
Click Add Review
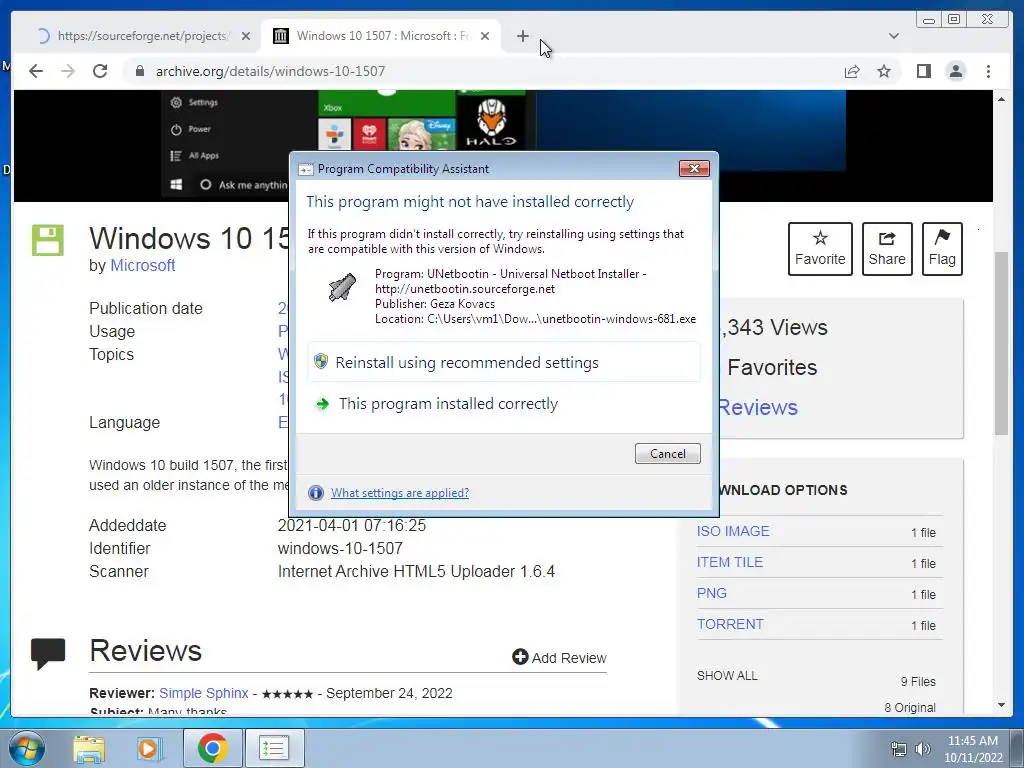(x=560, y=658)
